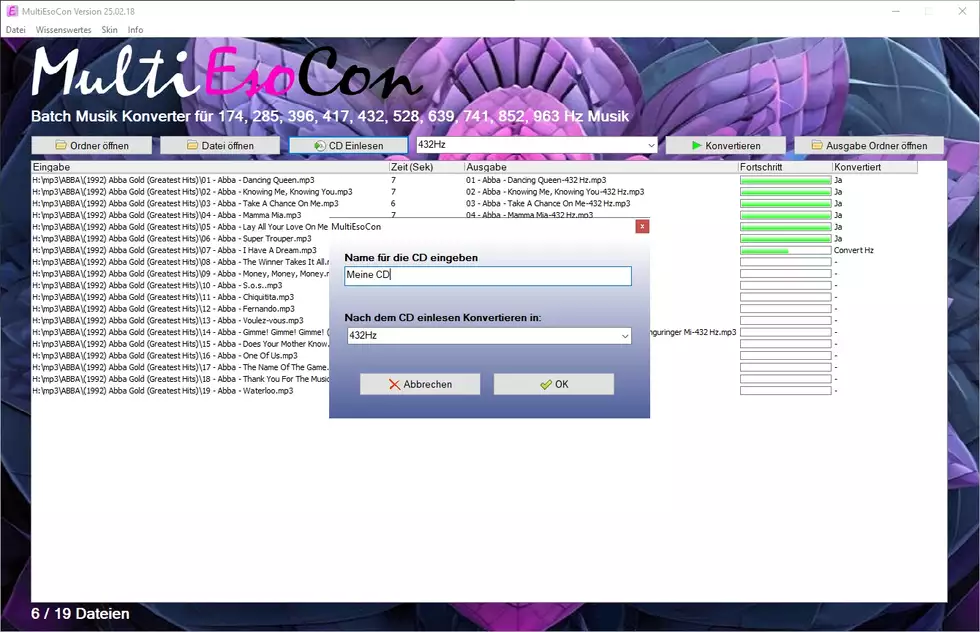Click the Ausgabe column header
The width and height of the screenshot is (980, 632).
pos(601,167)
